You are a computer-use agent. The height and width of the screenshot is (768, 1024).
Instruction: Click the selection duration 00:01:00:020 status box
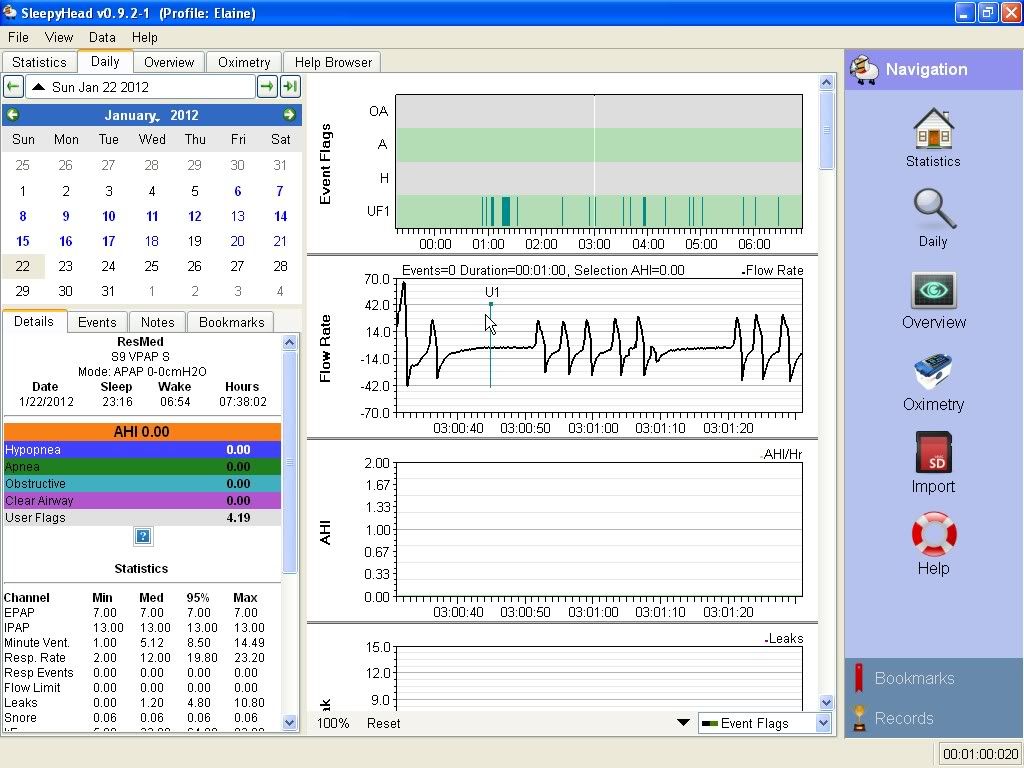[981, 754]
